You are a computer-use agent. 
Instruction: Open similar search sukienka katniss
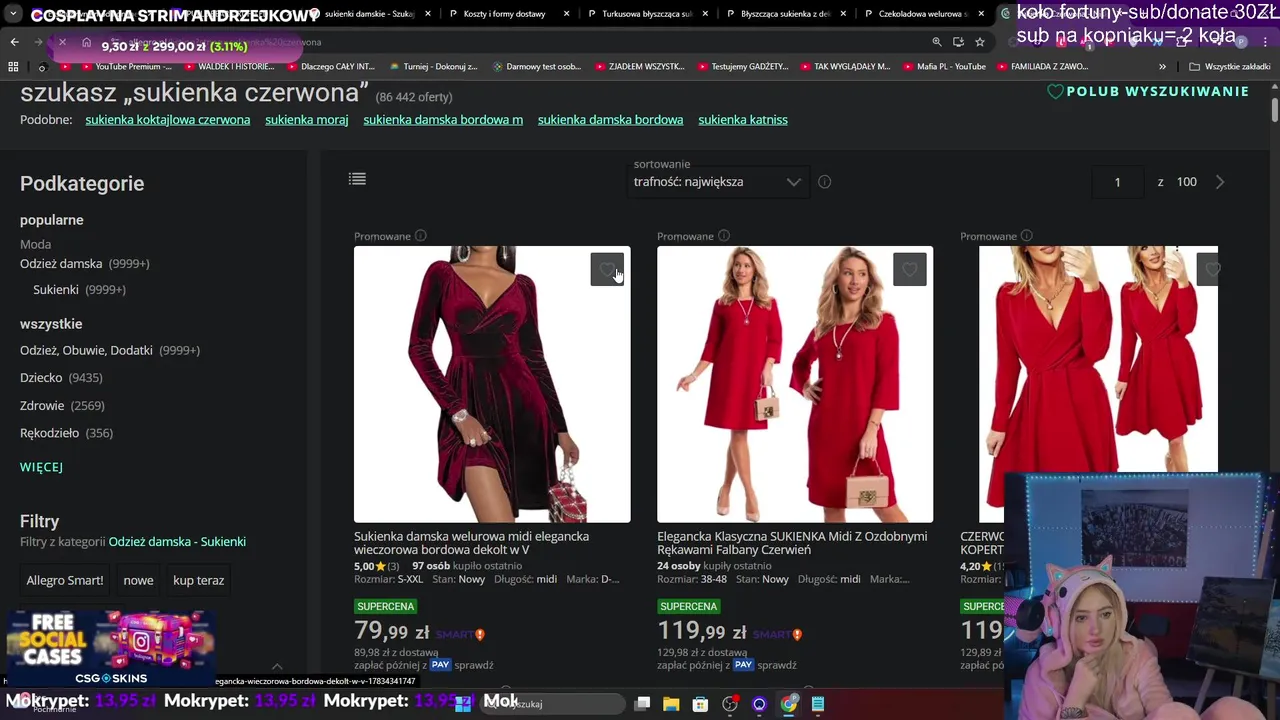coord(743,120)
